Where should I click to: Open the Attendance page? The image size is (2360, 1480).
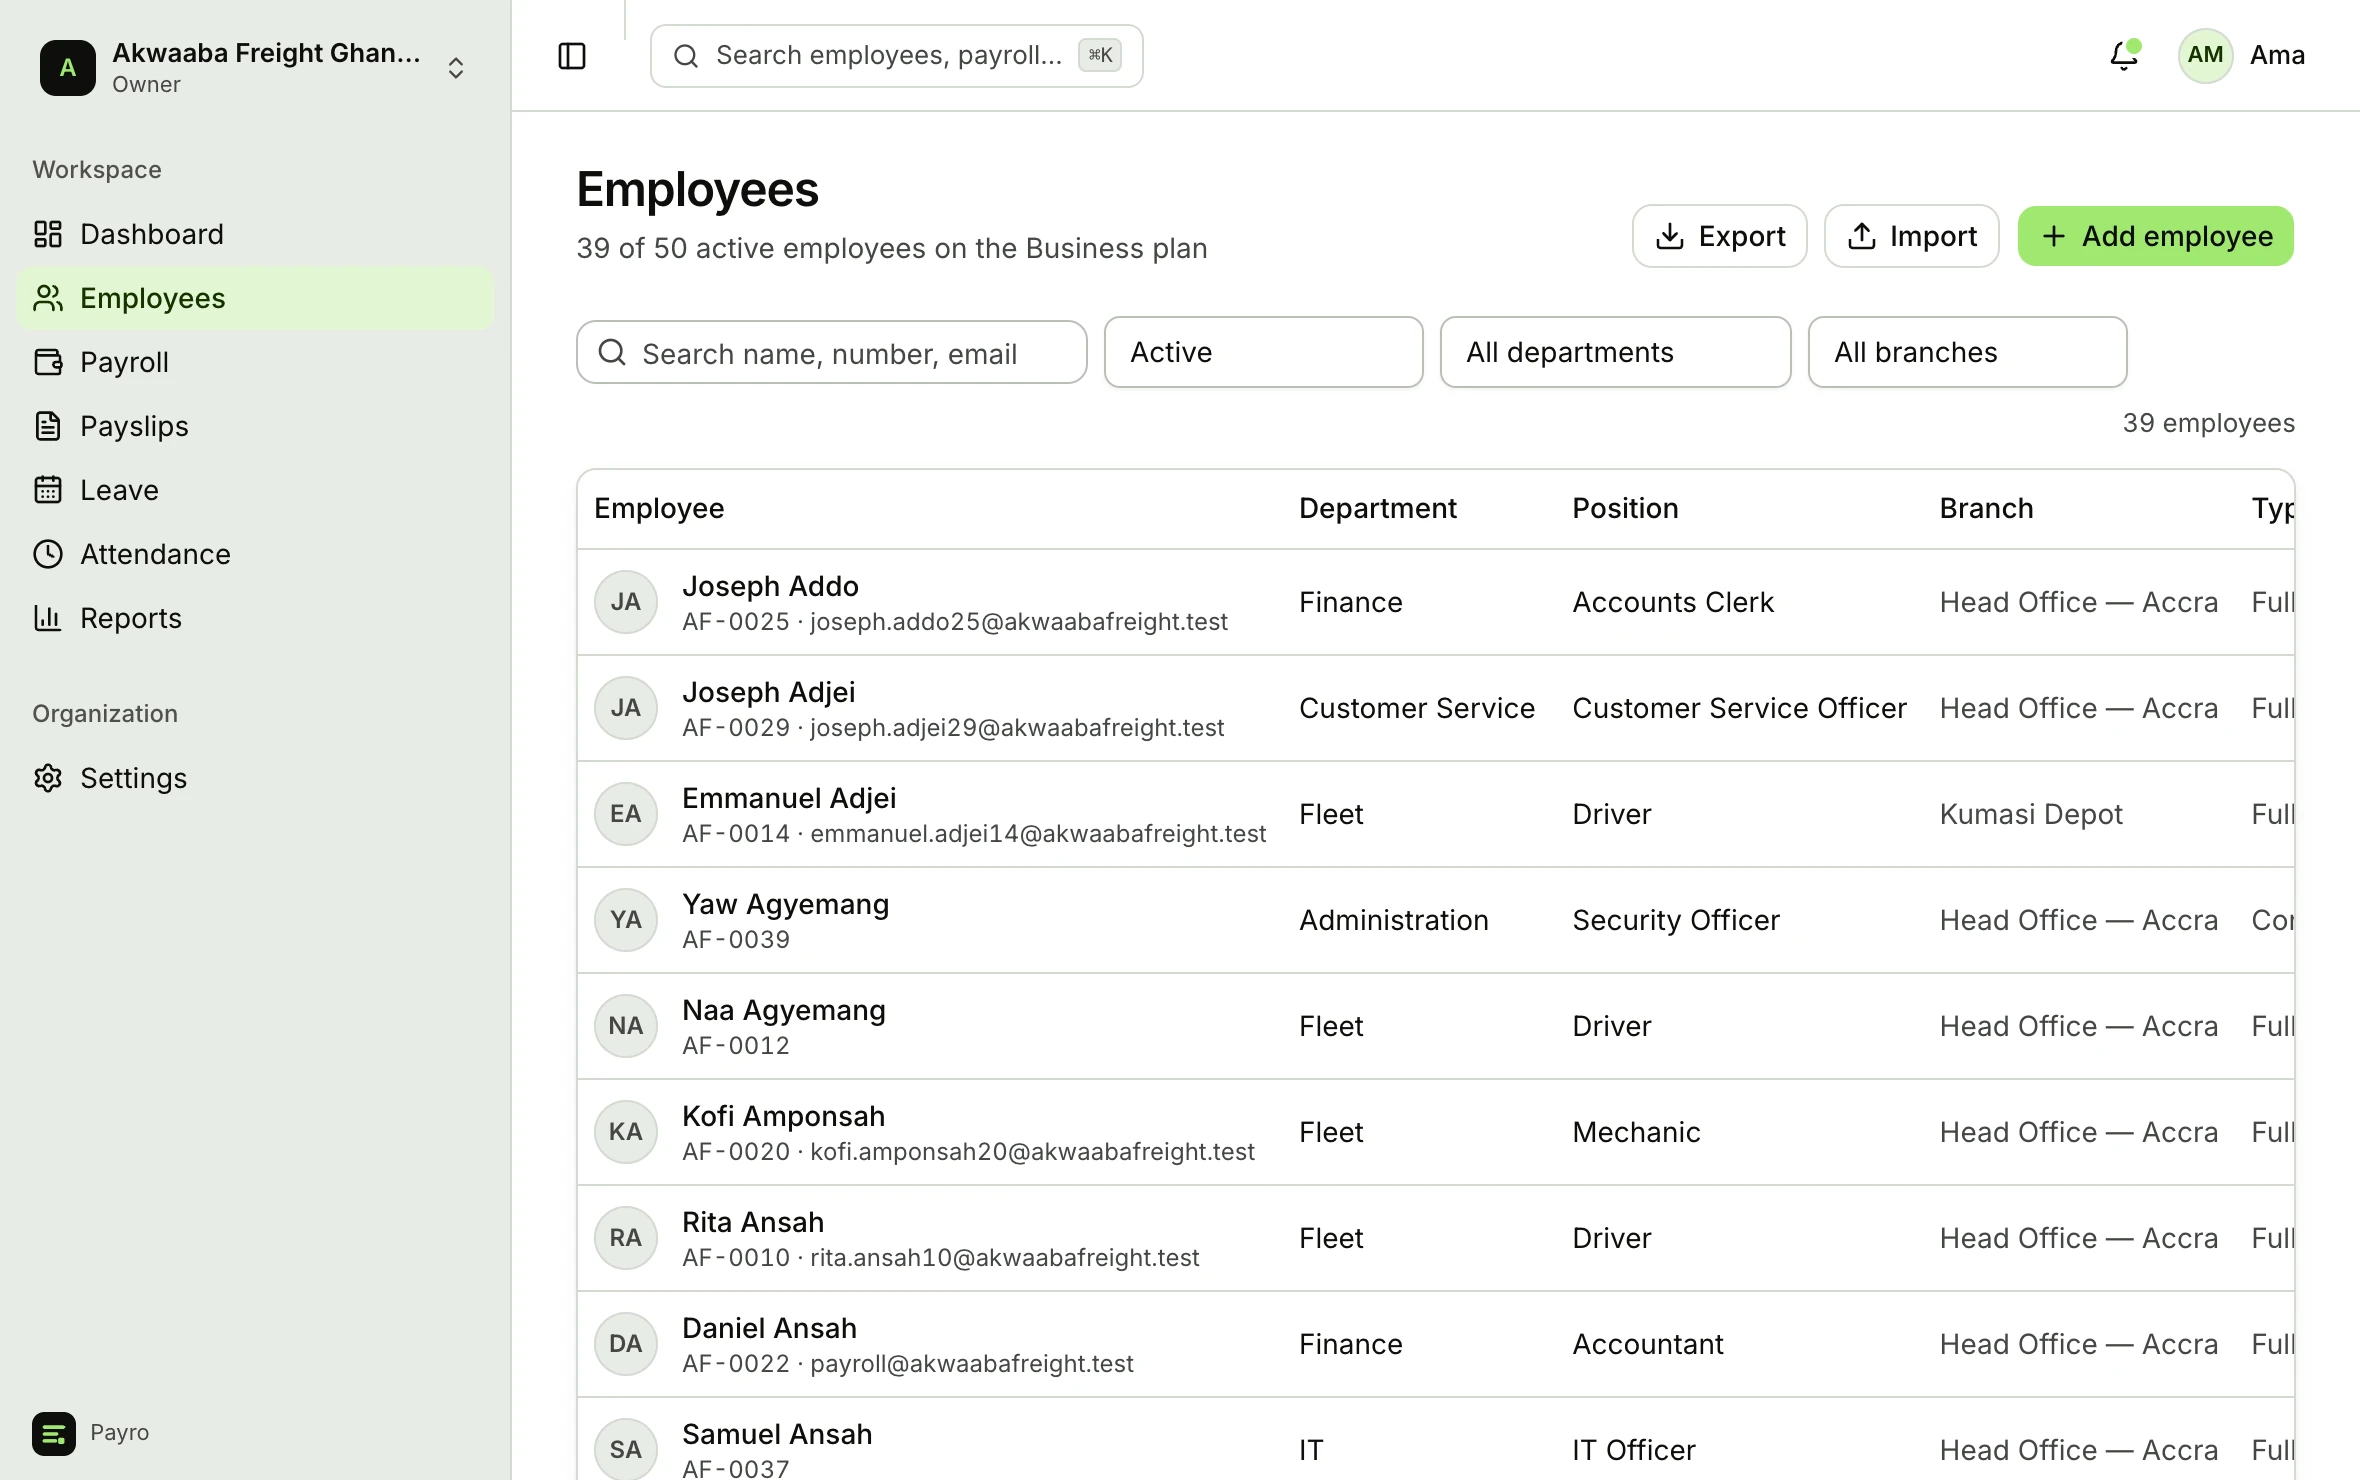[x=255, y=554]
